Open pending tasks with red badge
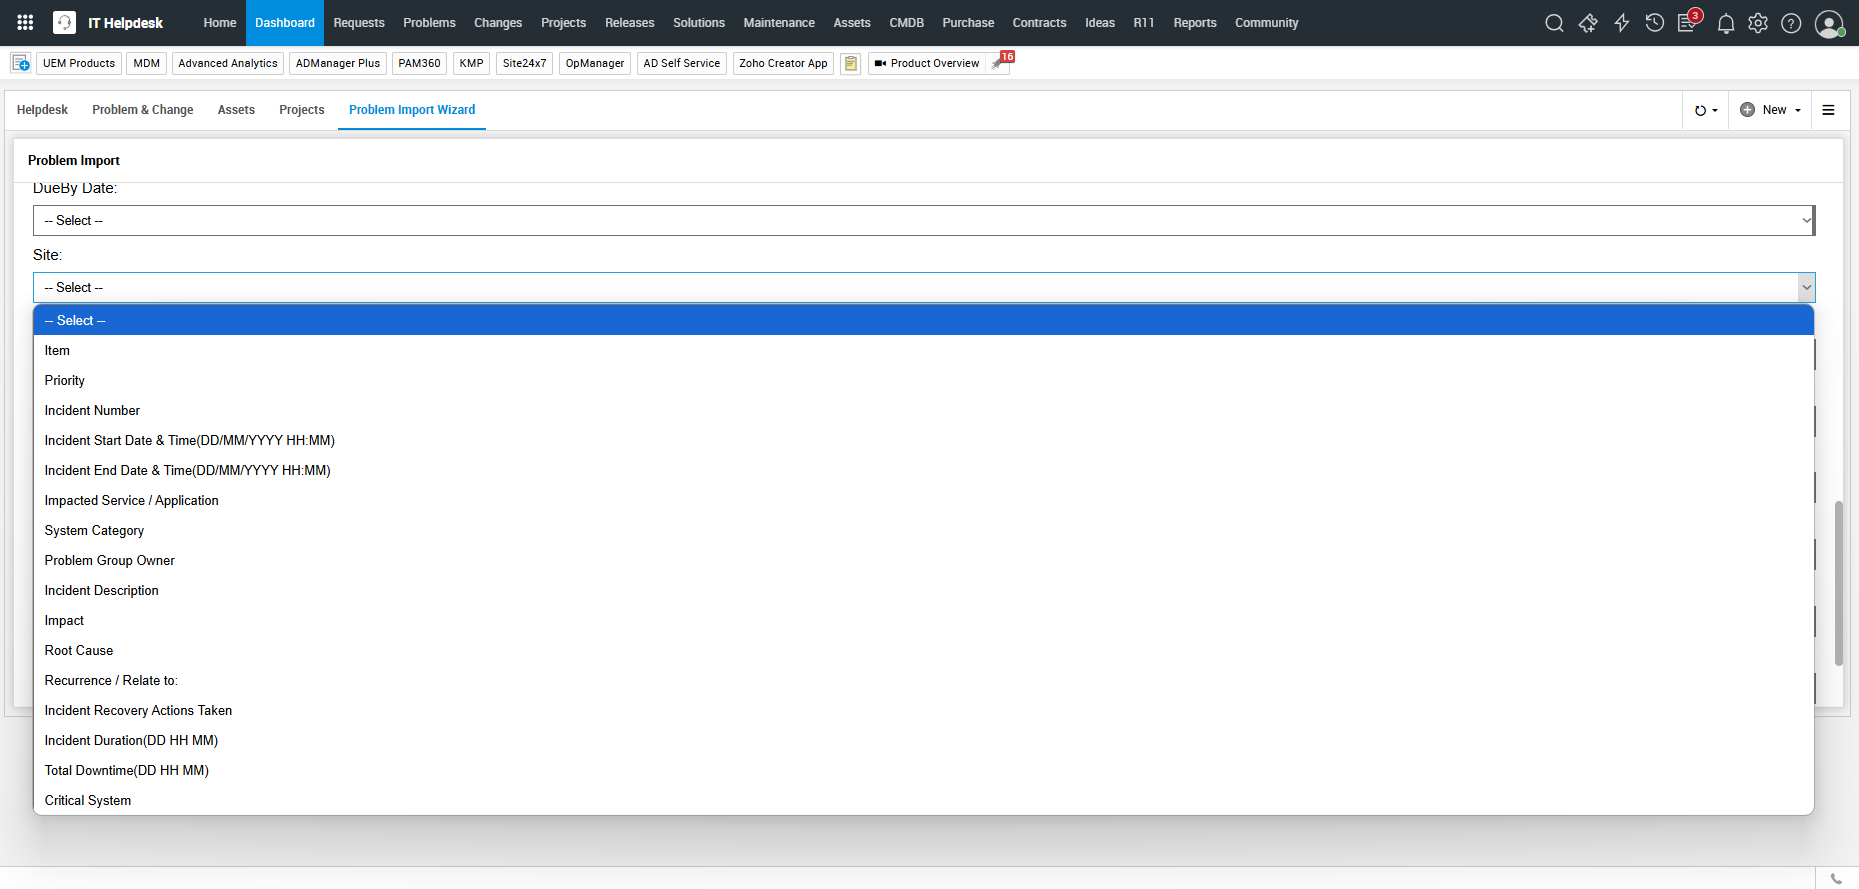Image resolution: width=1859 pixels, height=889 pixels. (x=1688, y=23)
